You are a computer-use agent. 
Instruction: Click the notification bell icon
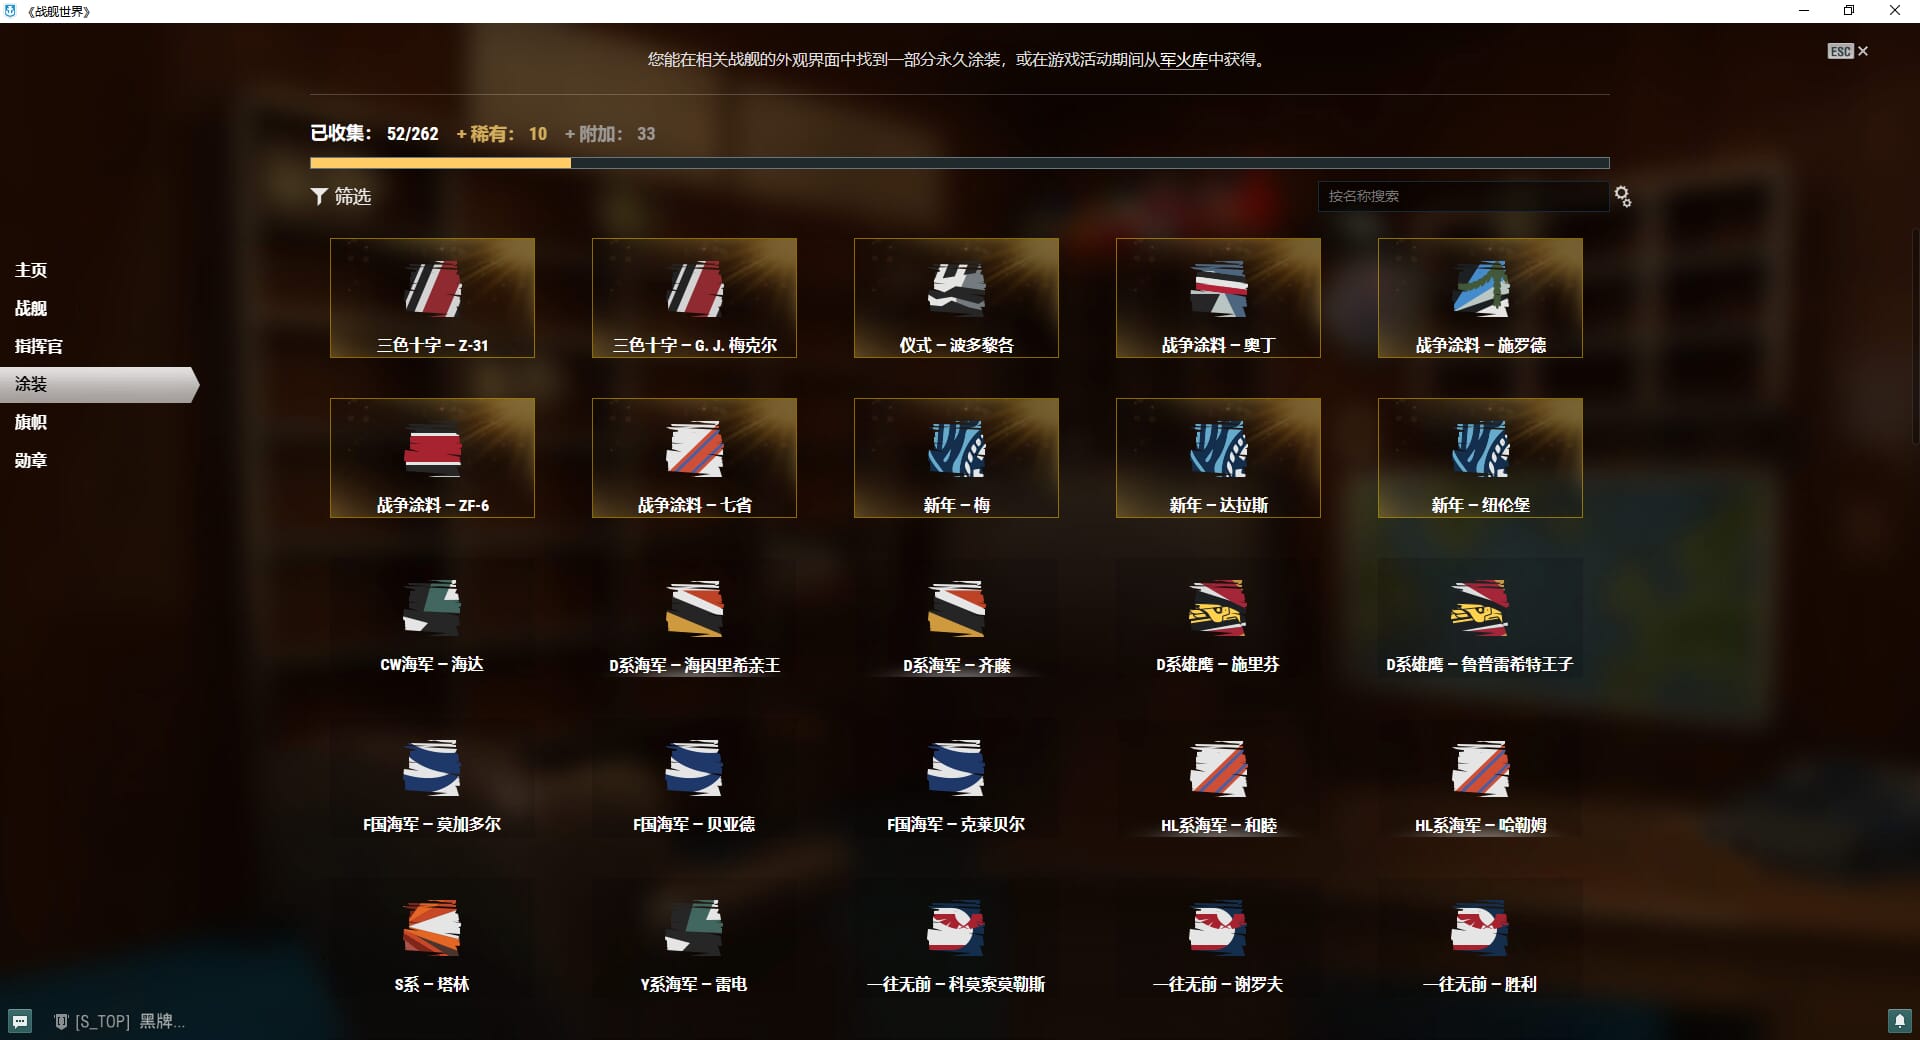pos(1899,1021)
